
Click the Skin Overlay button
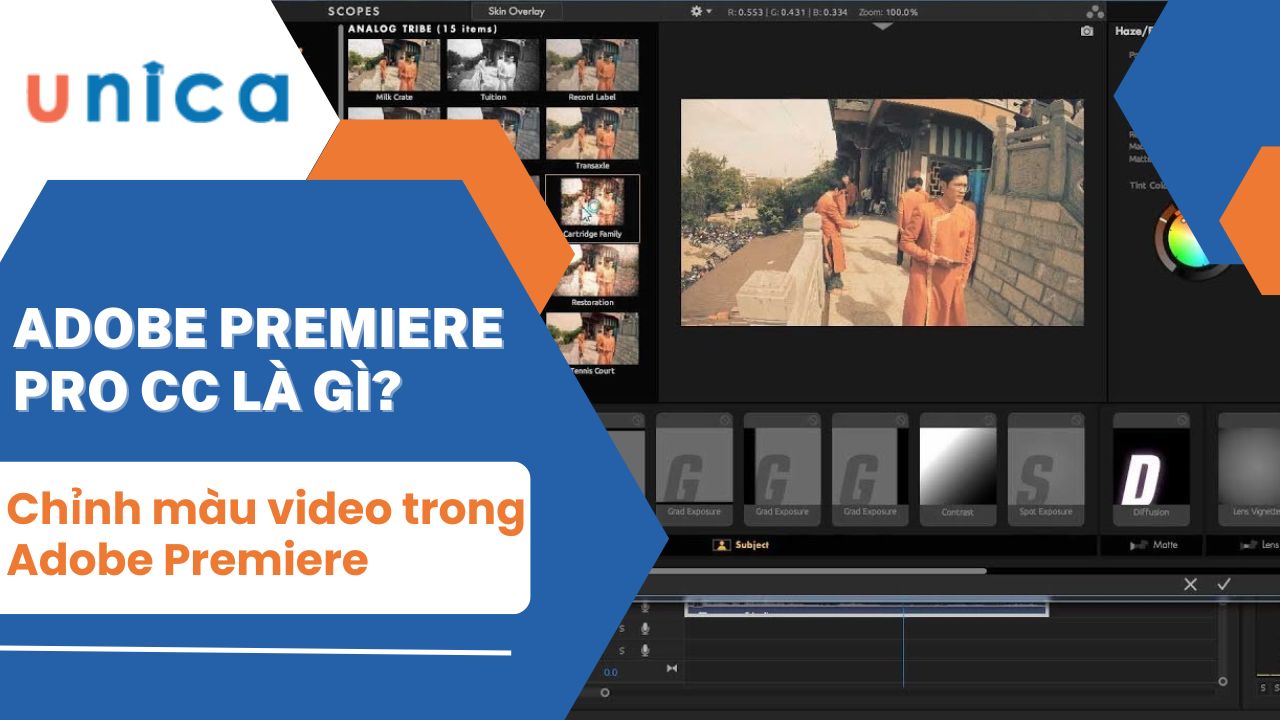(516, 11)
